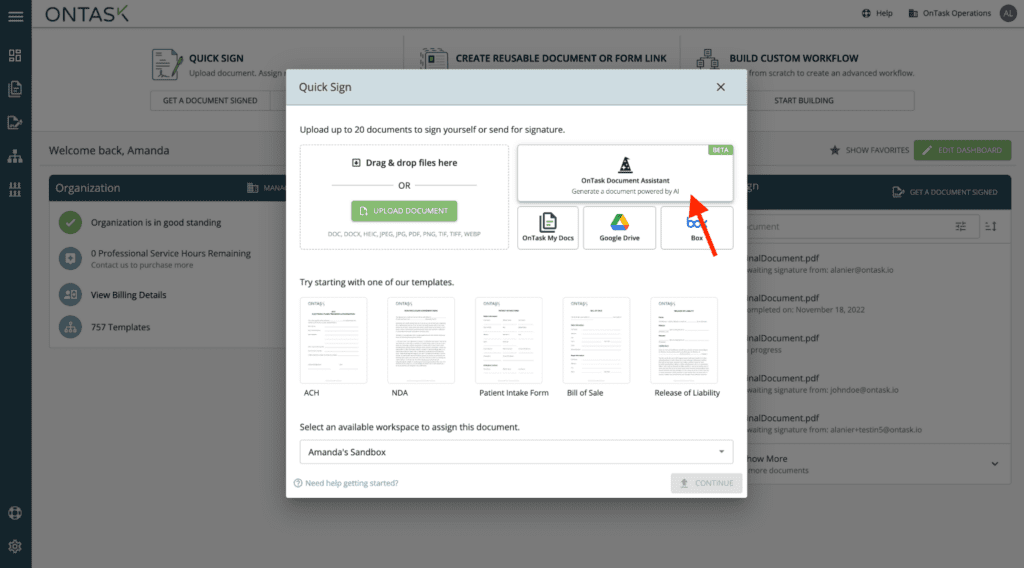Open OnTask Operations organization menu
Viewport: 1024px width, 568px height.
click(950, 13)
